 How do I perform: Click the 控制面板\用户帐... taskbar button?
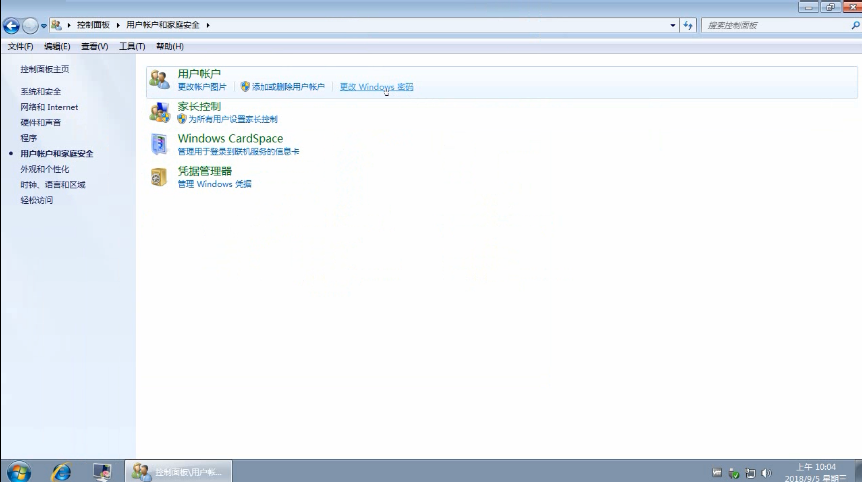pyautogui.click(x=179, y=472)
